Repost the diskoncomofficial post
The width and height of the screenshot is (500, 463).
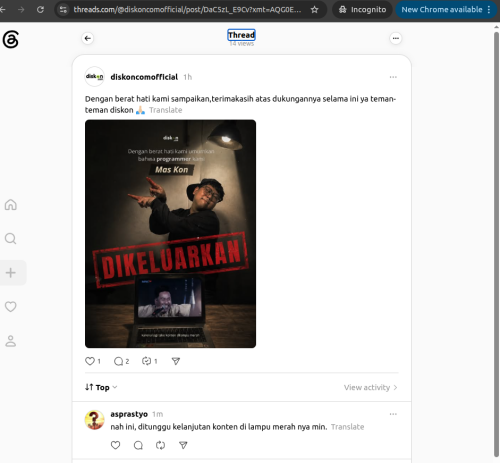coord(146,361)
